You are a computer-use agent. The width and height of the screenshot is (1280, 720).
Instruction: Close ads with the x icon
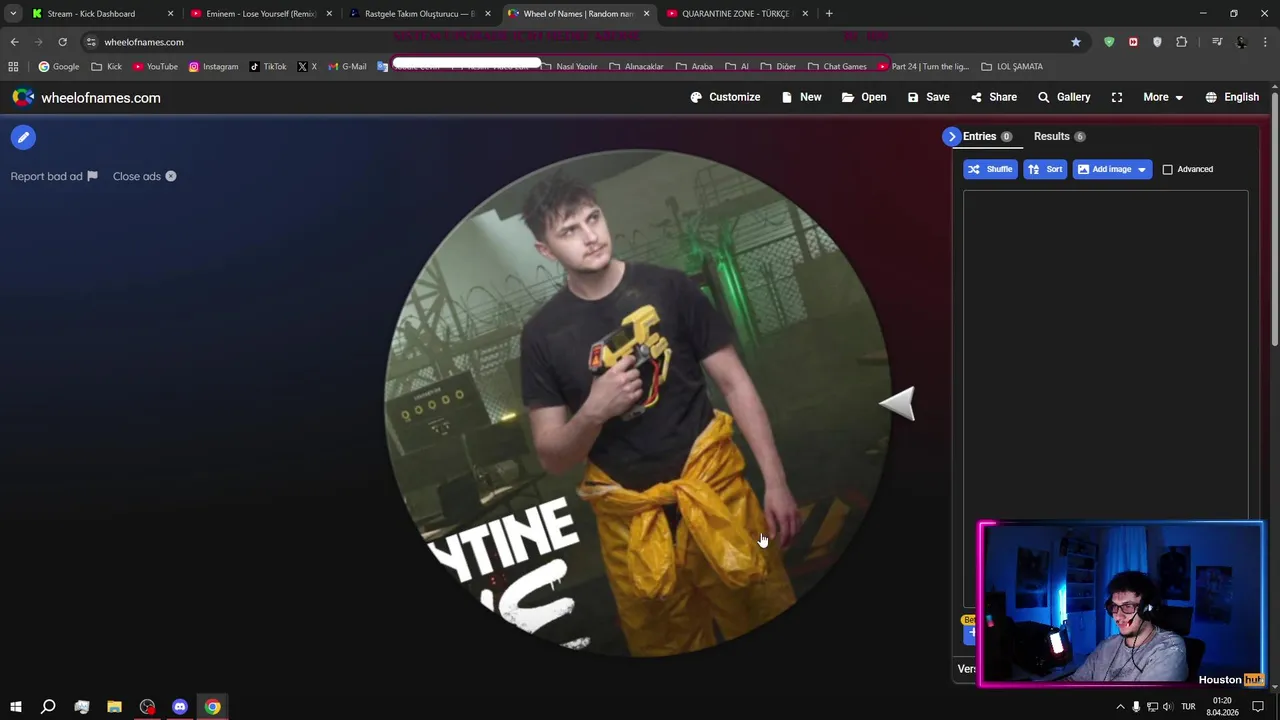(x=145, y=176)
